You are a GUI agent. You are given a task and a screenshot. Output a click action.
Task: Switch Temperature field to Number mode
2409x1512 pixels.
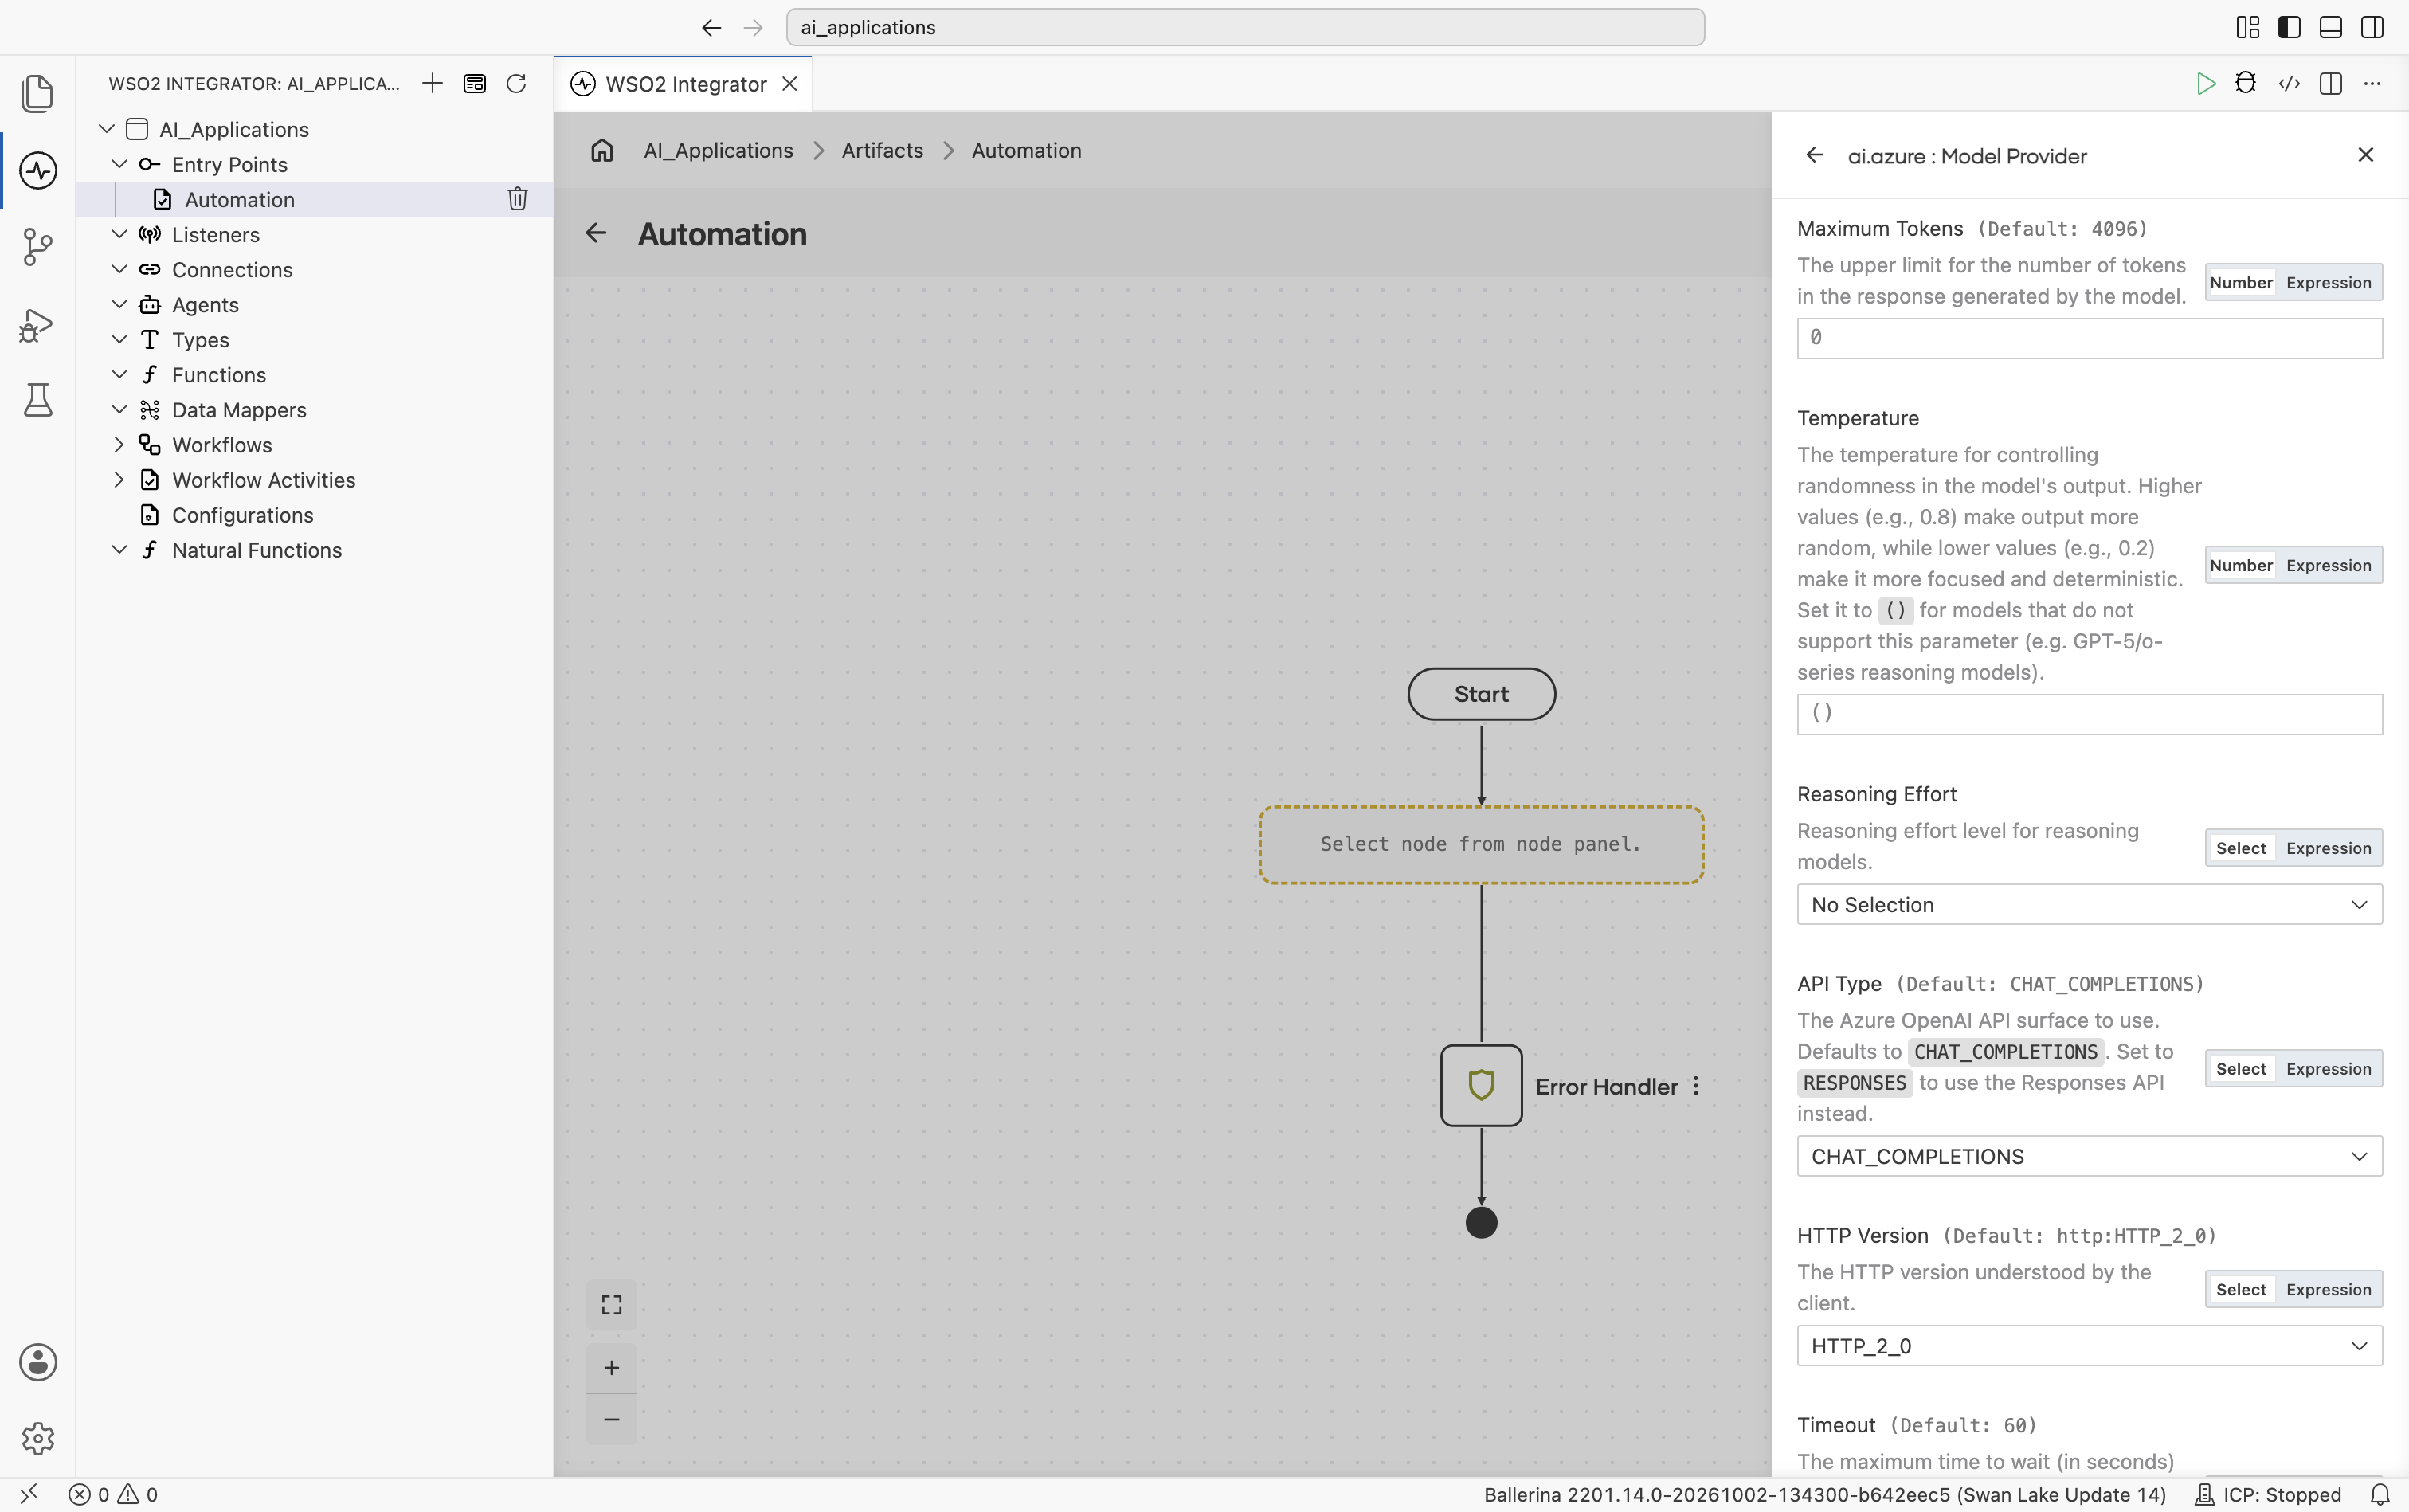pos(2240,565)
